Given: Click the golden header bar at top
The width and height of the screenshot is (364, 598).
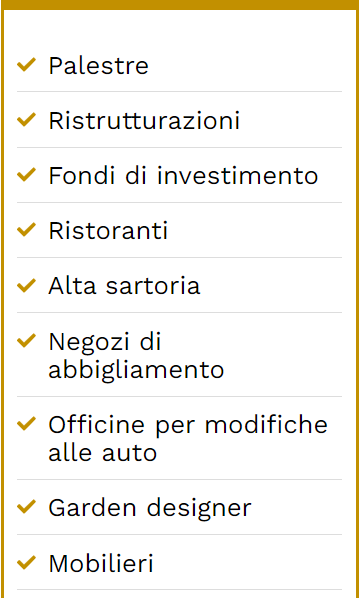Looking at the screenshot, I should pyautogui.click(x=179, y=5).
